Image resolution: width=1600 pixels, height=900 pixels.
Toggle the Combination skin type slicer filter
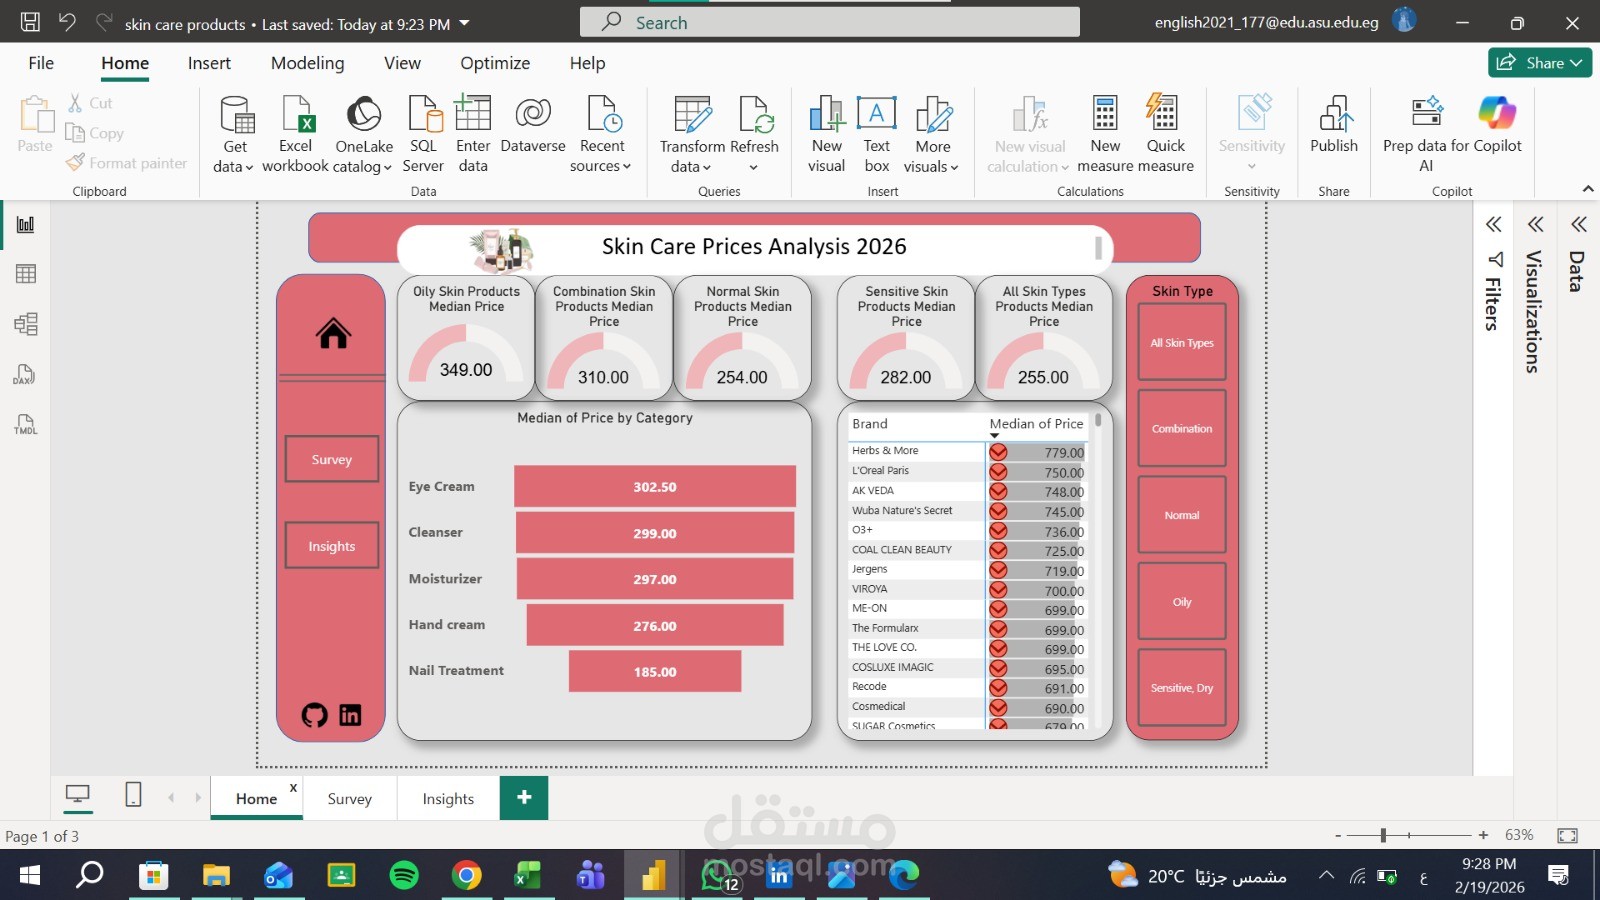pos(1181,428)
